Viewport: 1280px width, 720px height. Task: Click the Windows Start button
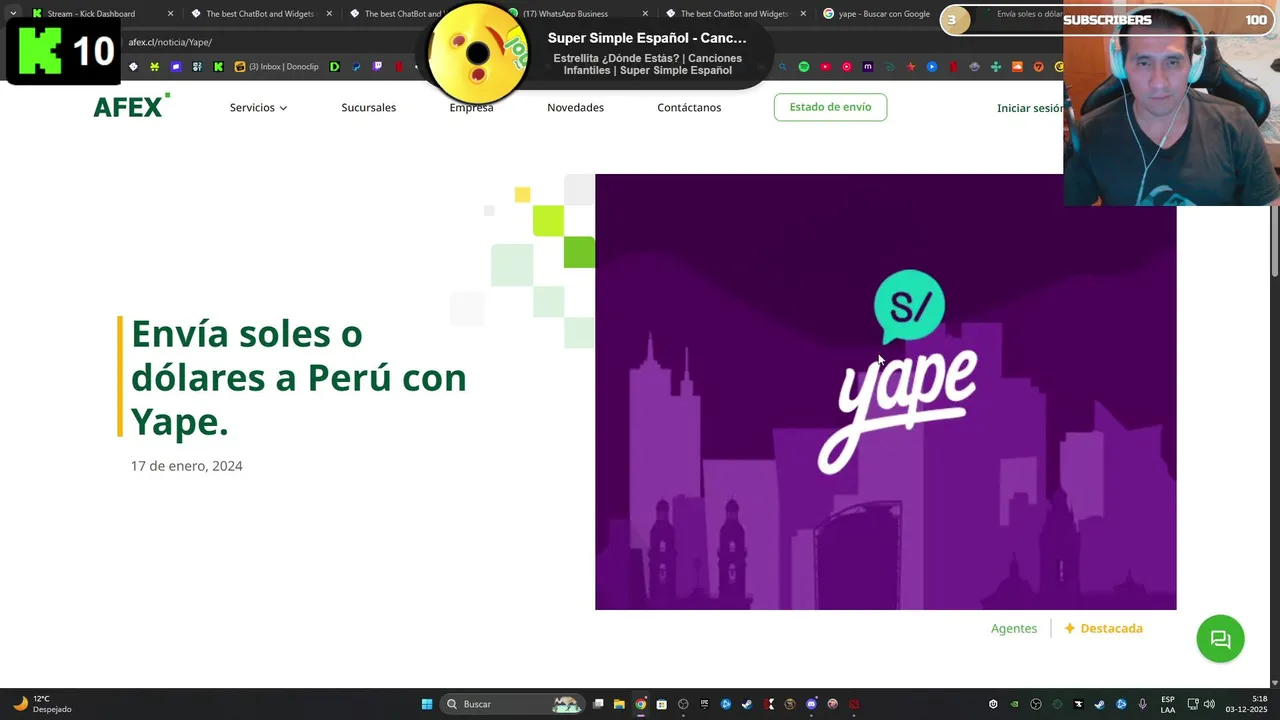pyautogui.click(x=426, y=704)
